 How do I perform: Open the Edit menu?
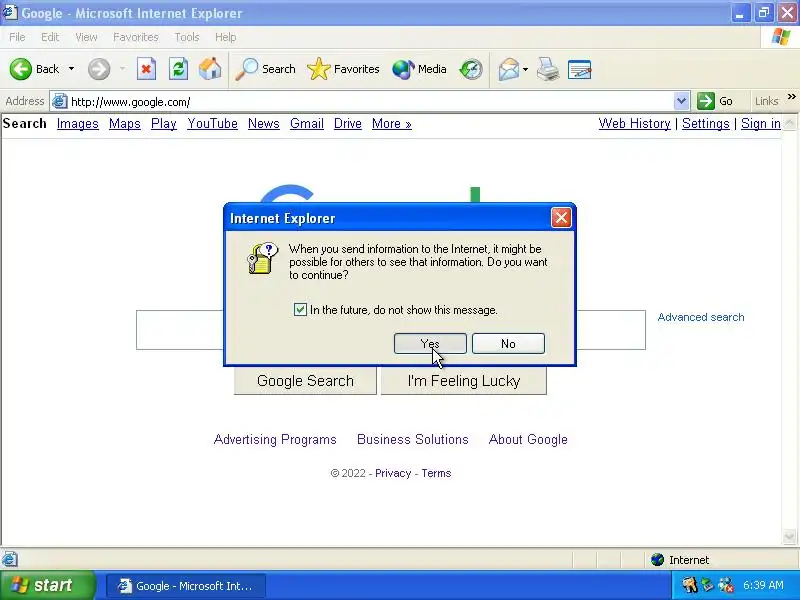coord(49,37)
